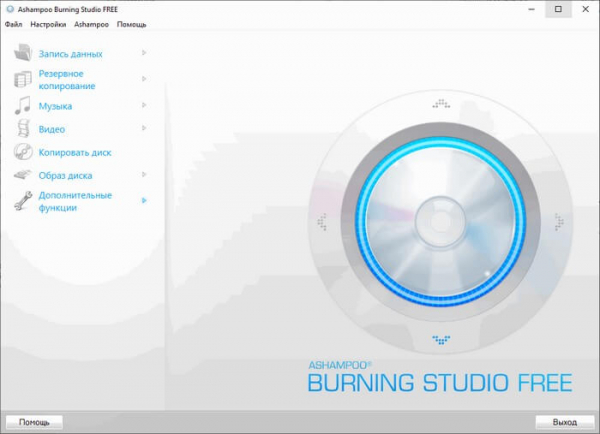The width and height of the screenshot is (600, 434).
Task: Open the Файл menu
Action: coord(13,24)
